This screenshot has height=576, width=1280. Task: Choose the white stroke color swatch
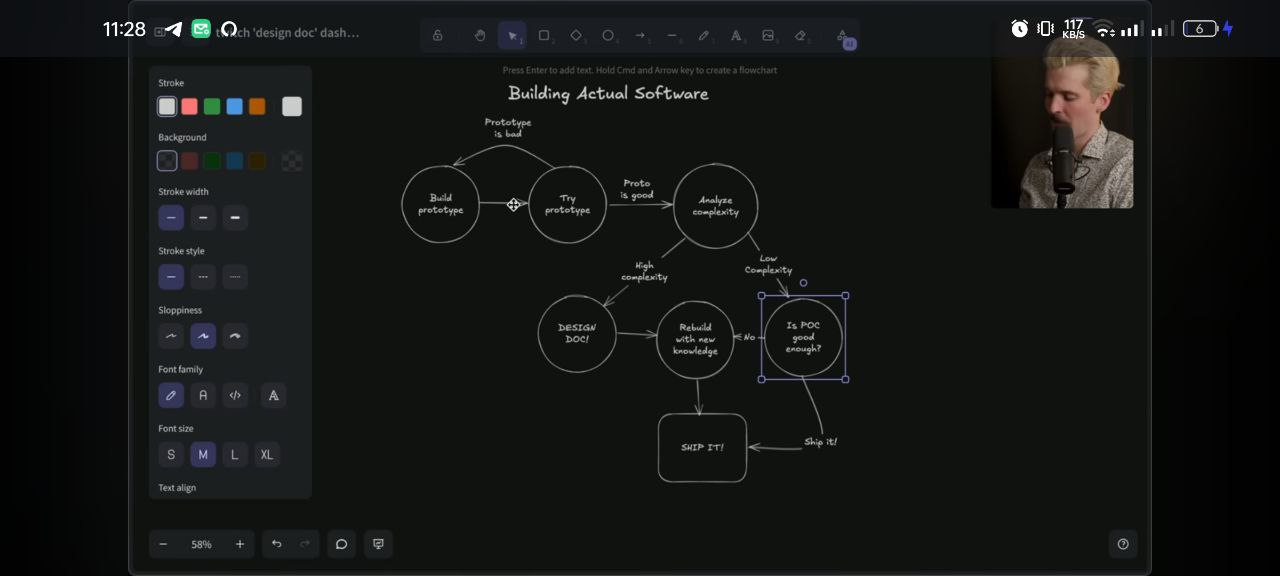point(167,106)
